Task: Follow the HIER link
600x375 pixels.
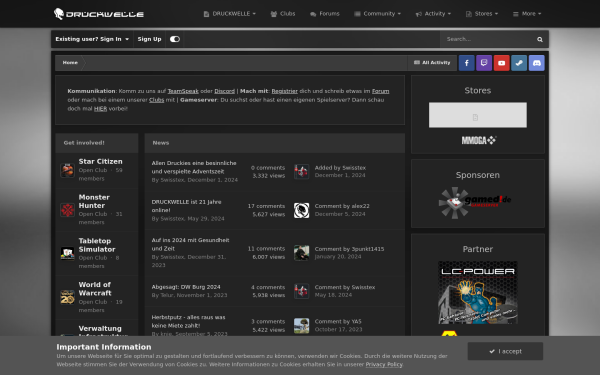Action: coord(100,109)
